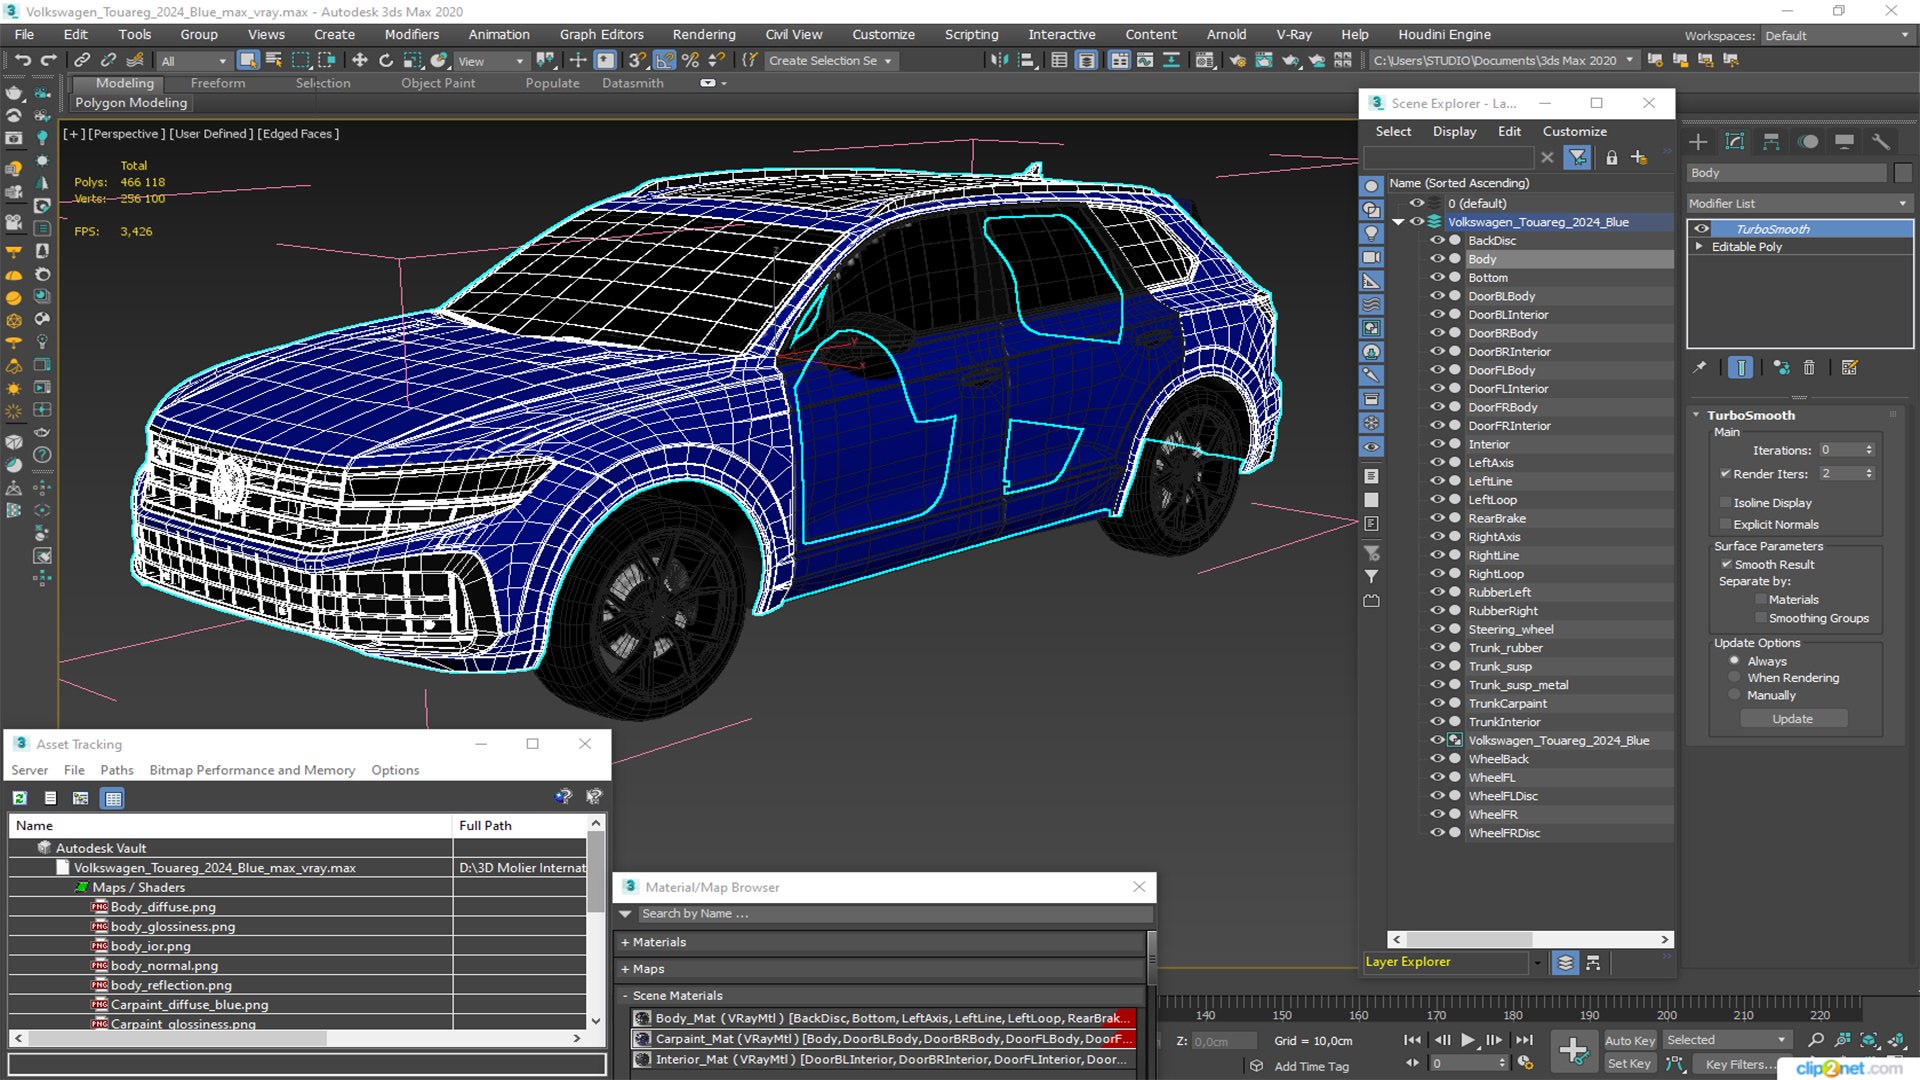This screenshot has height=1080, width=1920.
Task: Toggle the Angle Snap icon
Action: (664, 61)
